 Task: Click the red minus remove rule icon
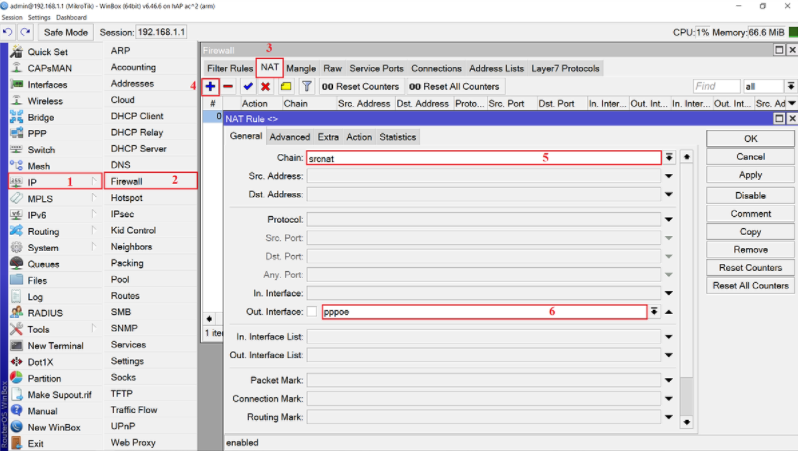228,87
